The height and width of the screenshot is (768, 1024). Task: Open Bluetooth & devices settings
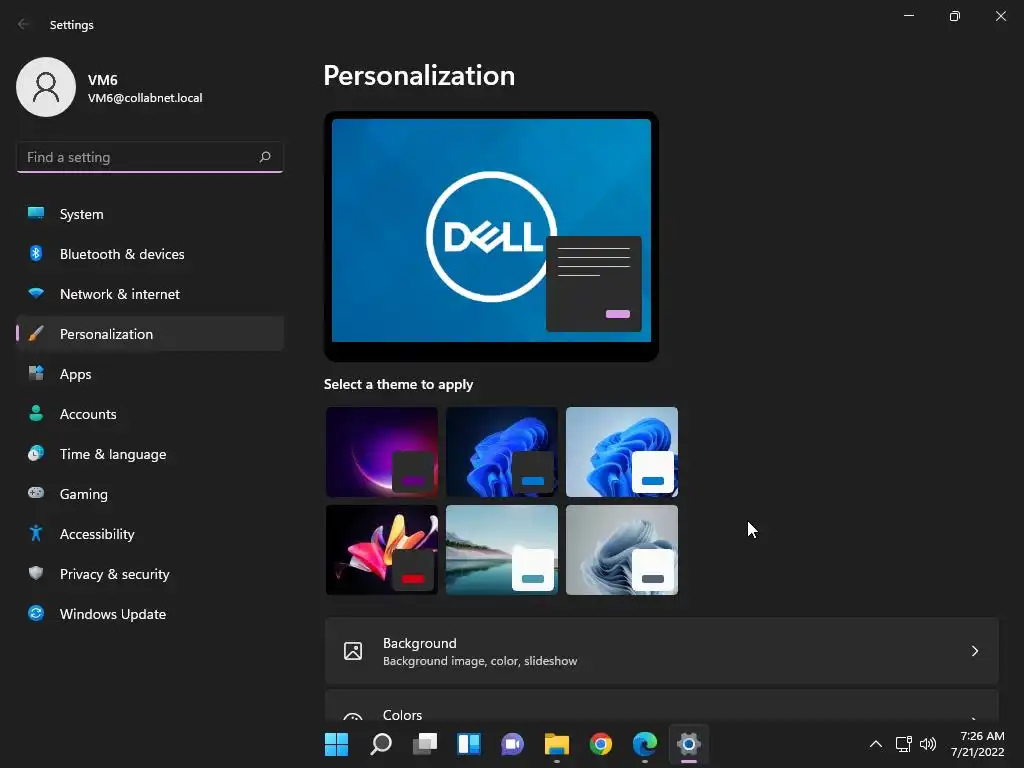(150, 254)
